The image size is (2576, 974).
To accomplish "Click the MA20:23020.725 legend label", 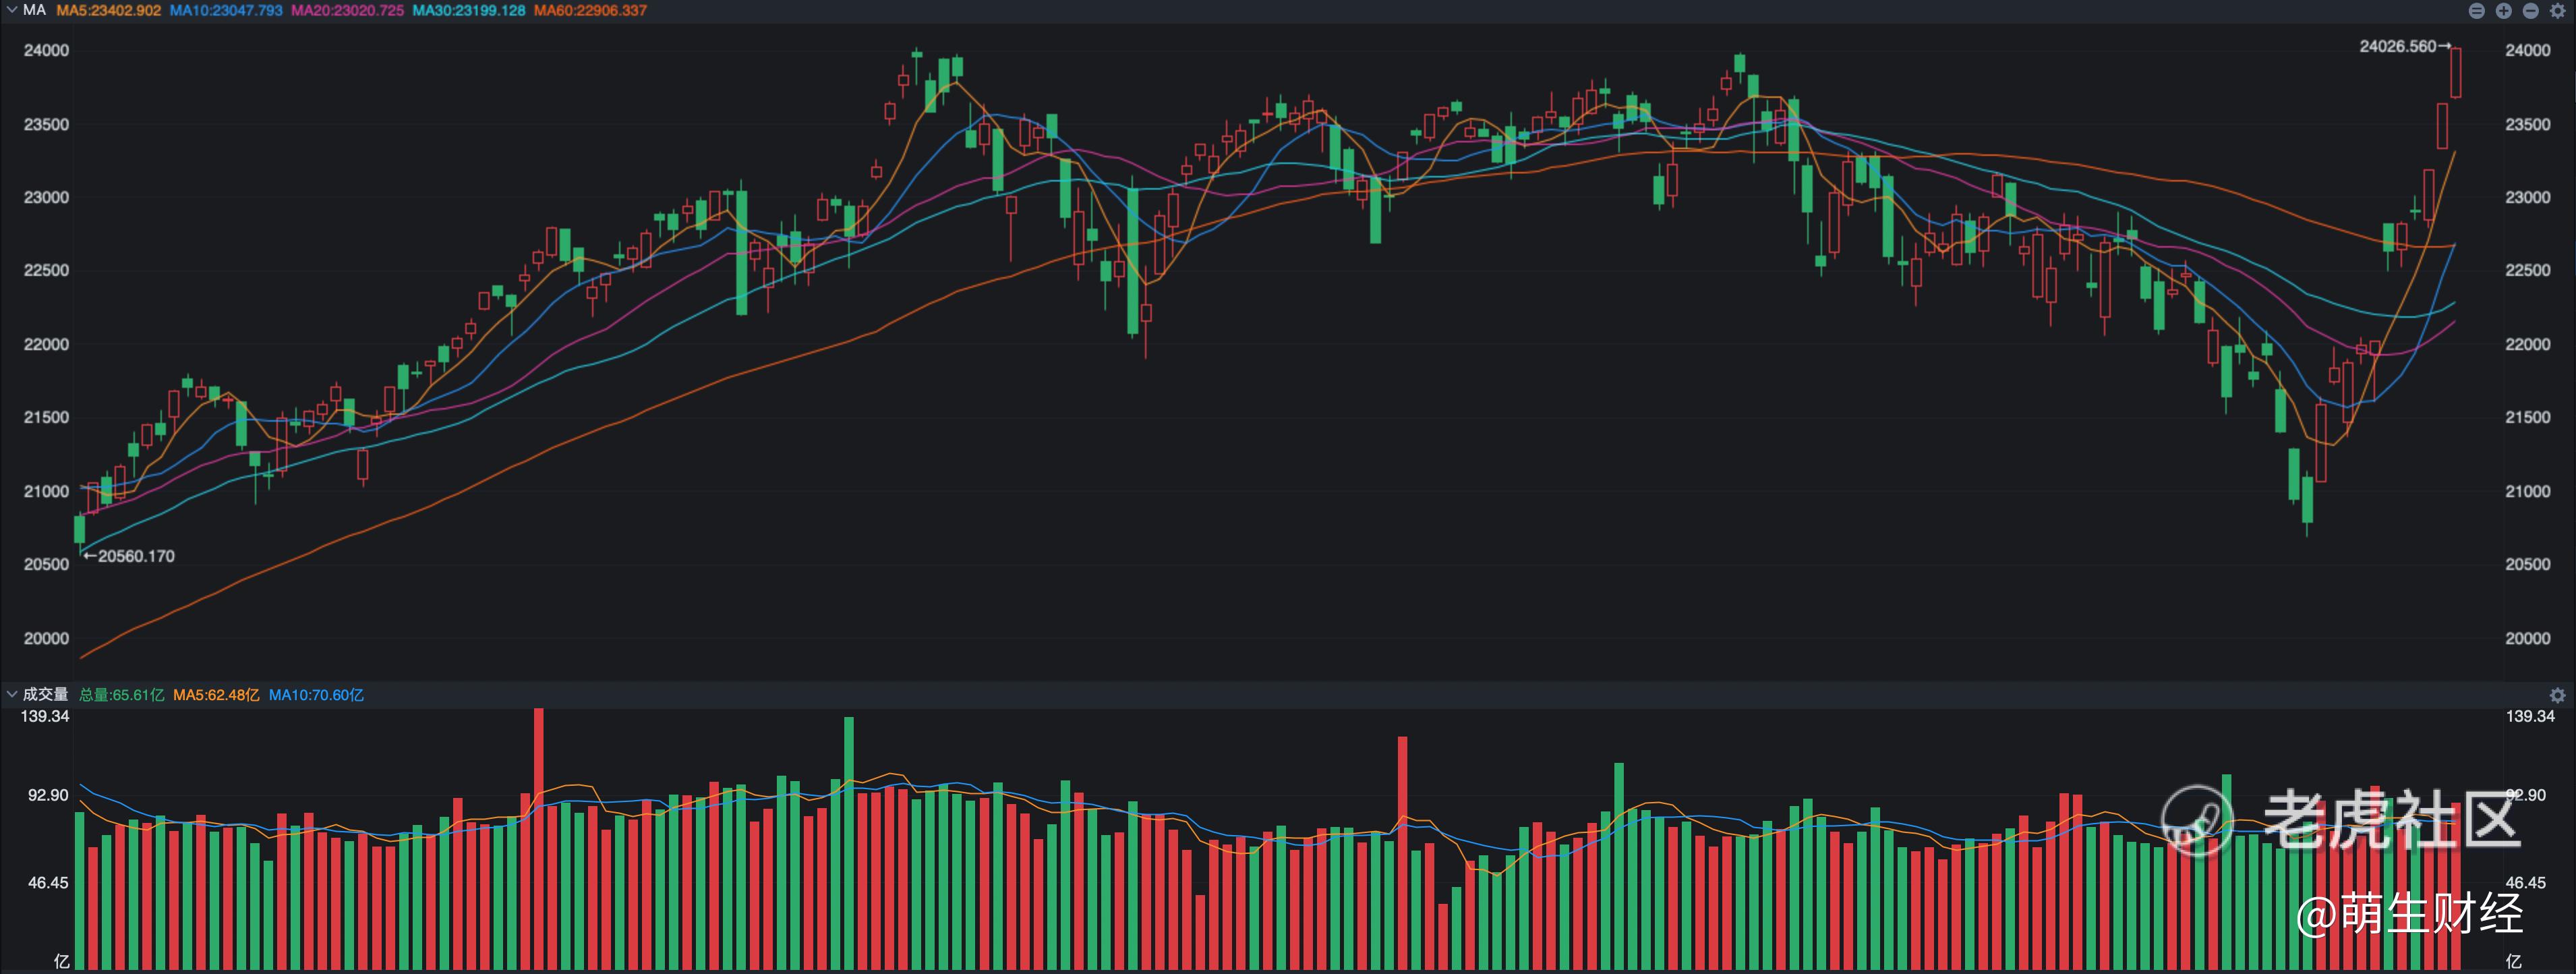I will click(x=347, y=11).
